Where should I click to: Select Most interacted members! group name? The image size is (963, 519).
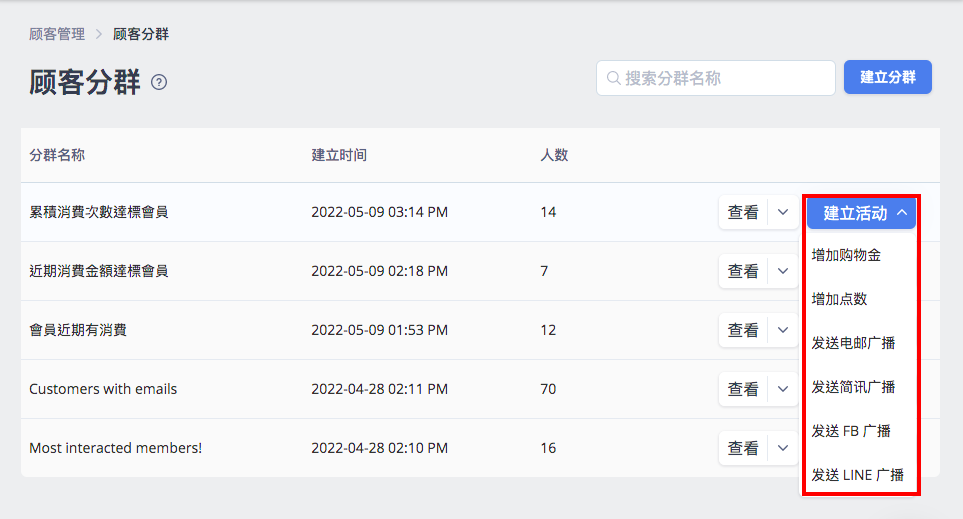point(115,448)
